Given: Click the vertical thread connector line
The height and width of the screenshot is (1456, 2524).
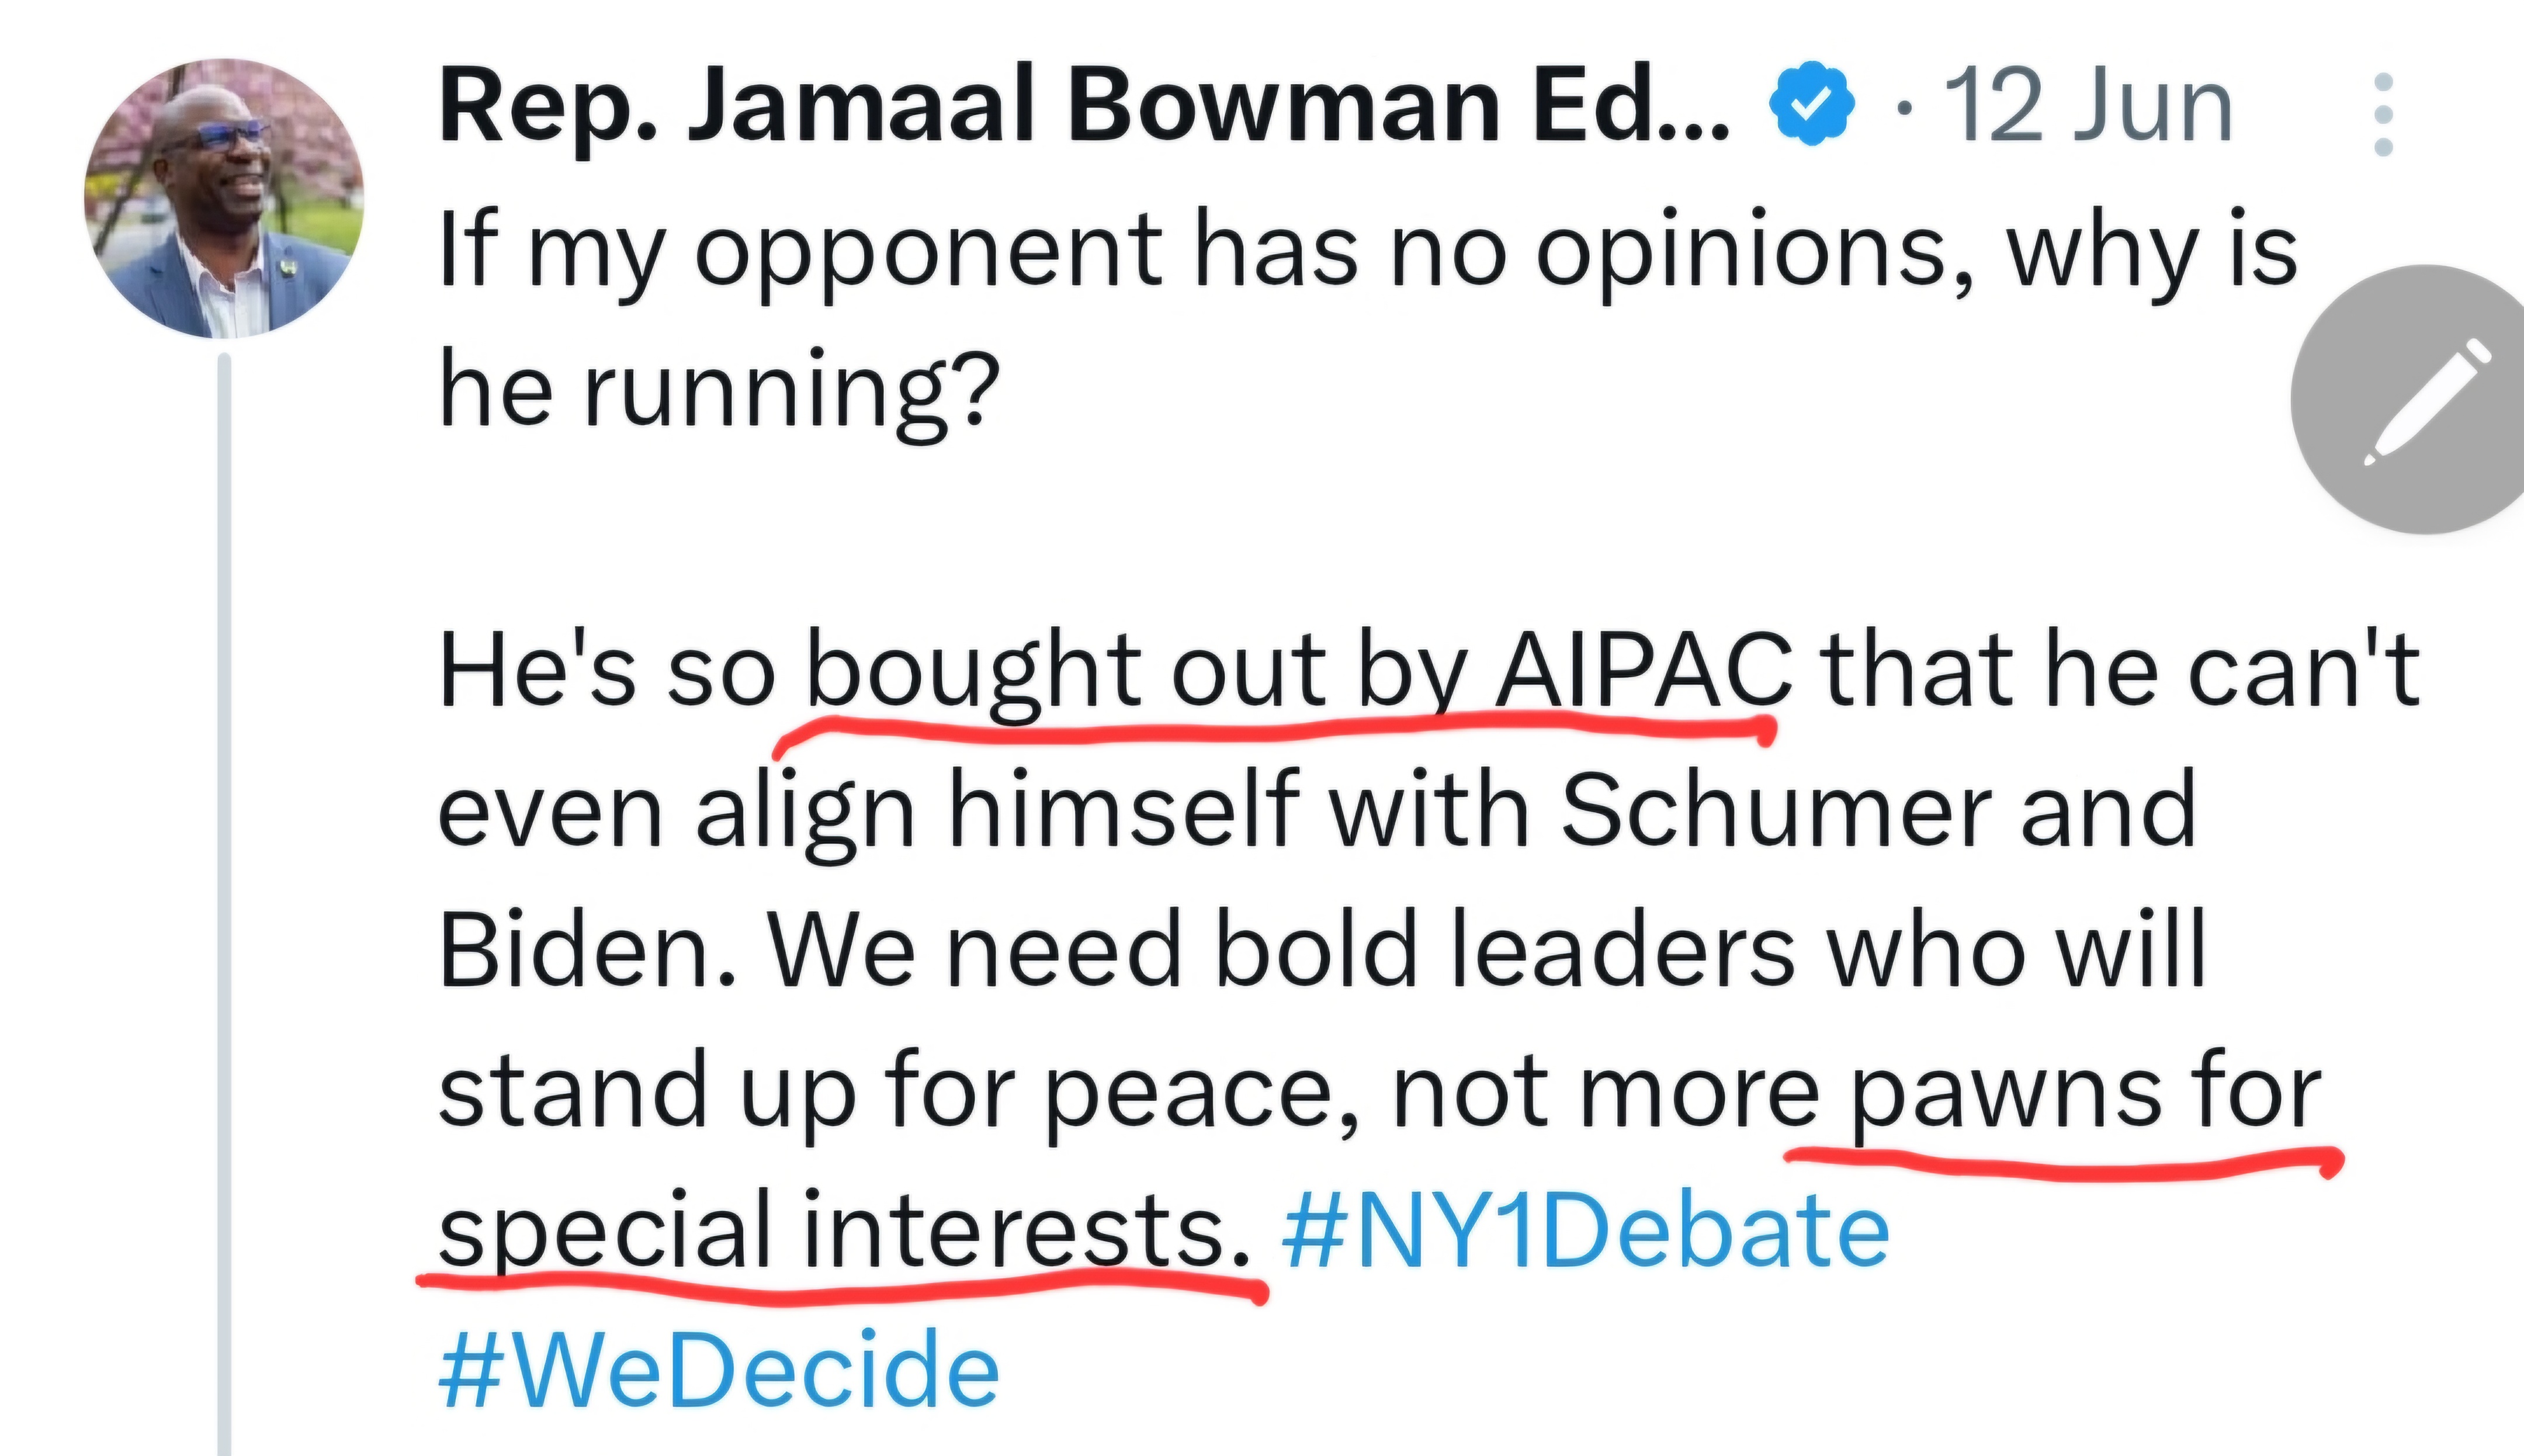Looking at the screenshot, I should (224, 900).
